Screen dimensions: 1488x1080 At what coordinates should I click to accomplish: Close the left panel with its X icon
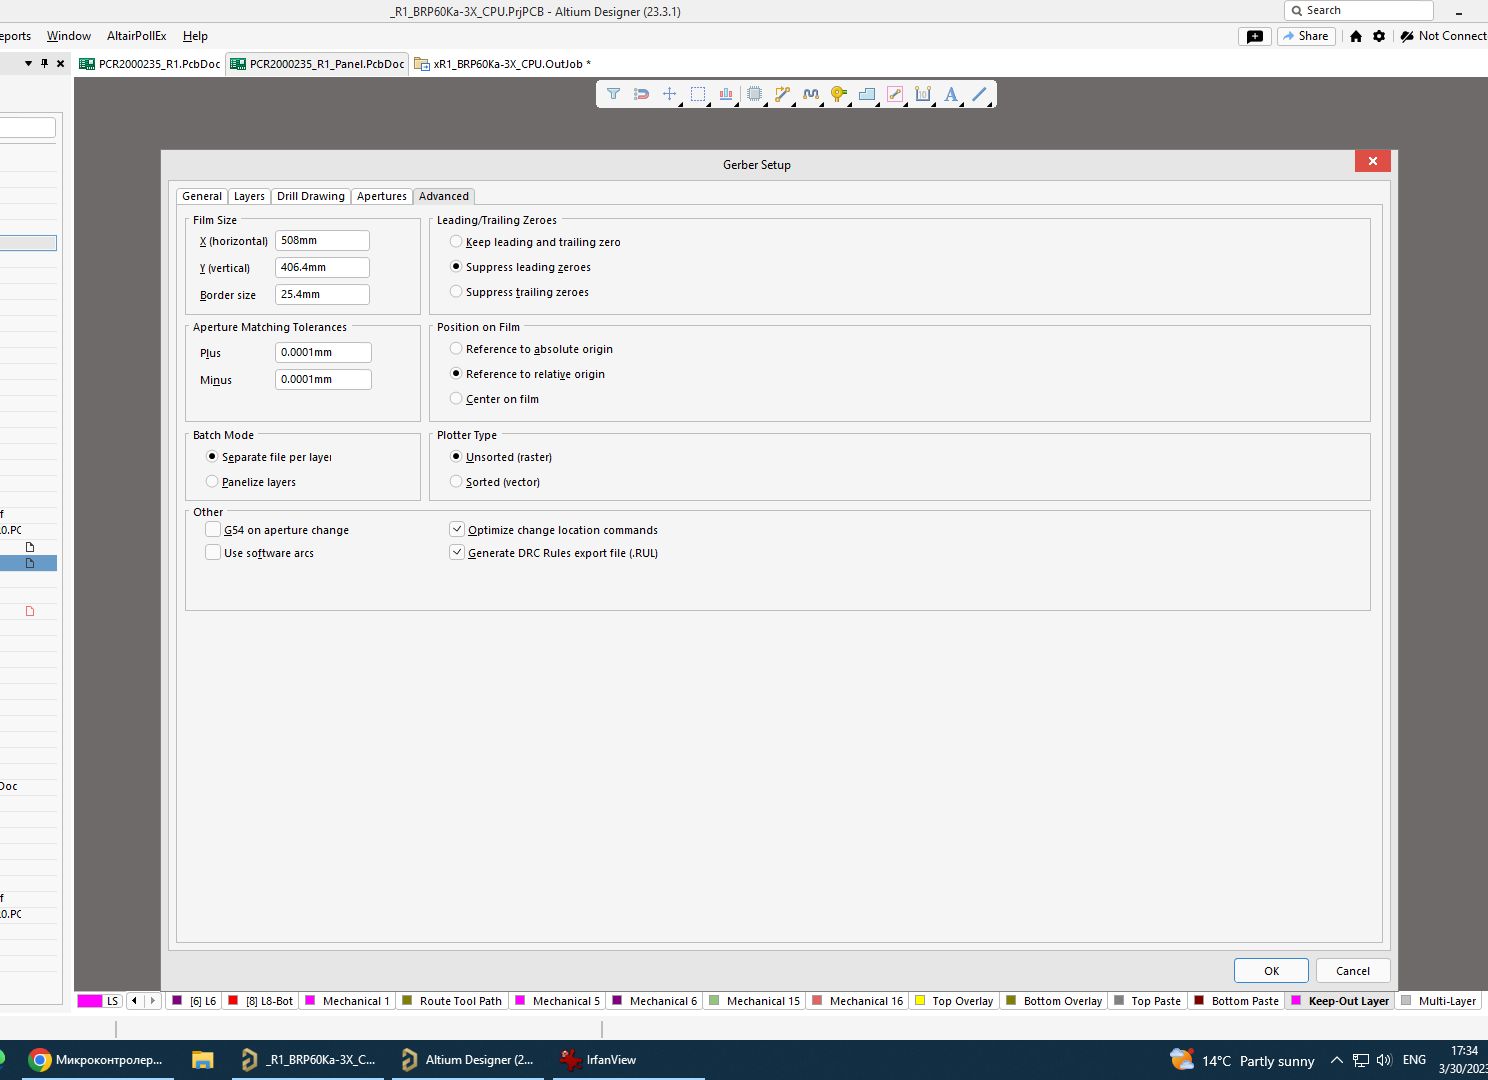tap(60, 63)
